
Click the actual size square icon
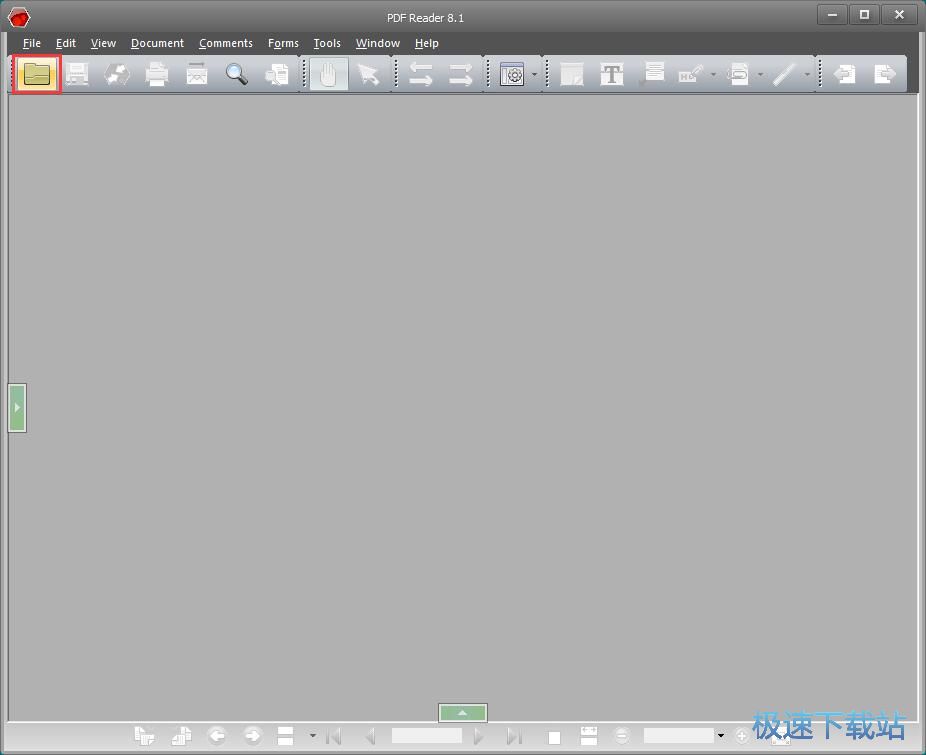coord(554,737)
